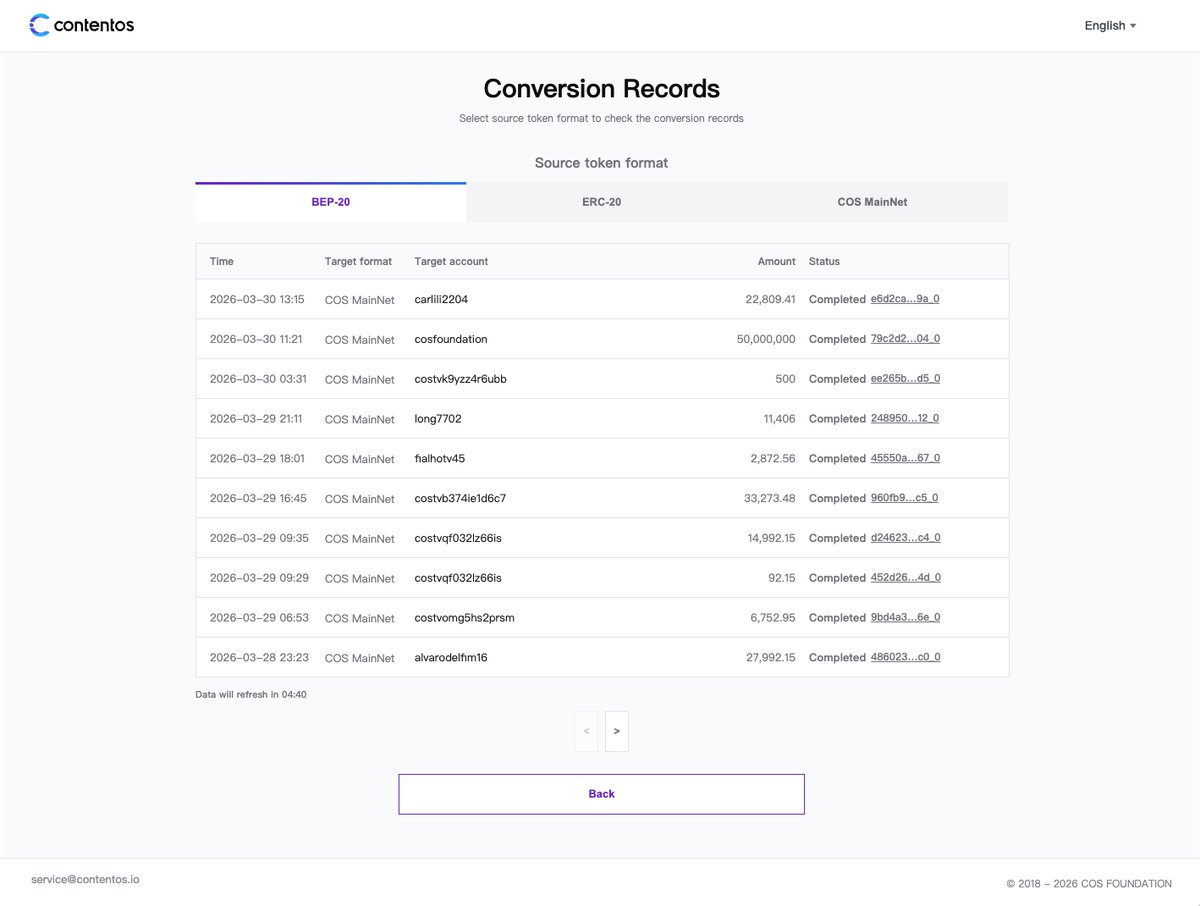Click the Contentos logo
The height and width of the screenshot is (906, 1200).
point(81,25)
